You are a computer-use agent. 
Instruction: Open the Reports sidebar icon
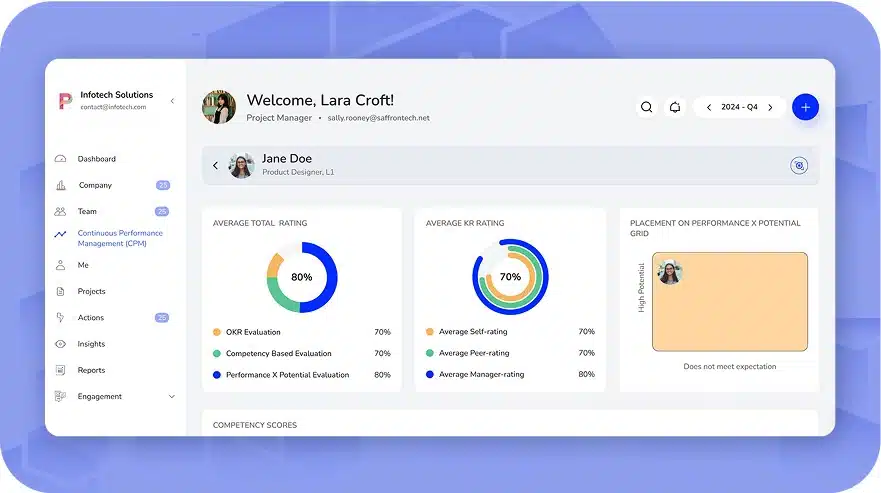(60, 370)
